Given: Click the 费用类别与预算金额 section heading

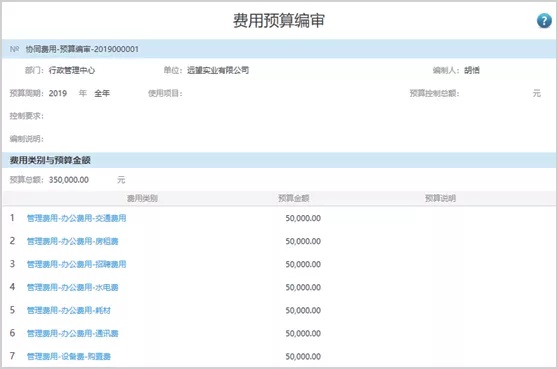Looking at the screenshot, I should 50,160.
